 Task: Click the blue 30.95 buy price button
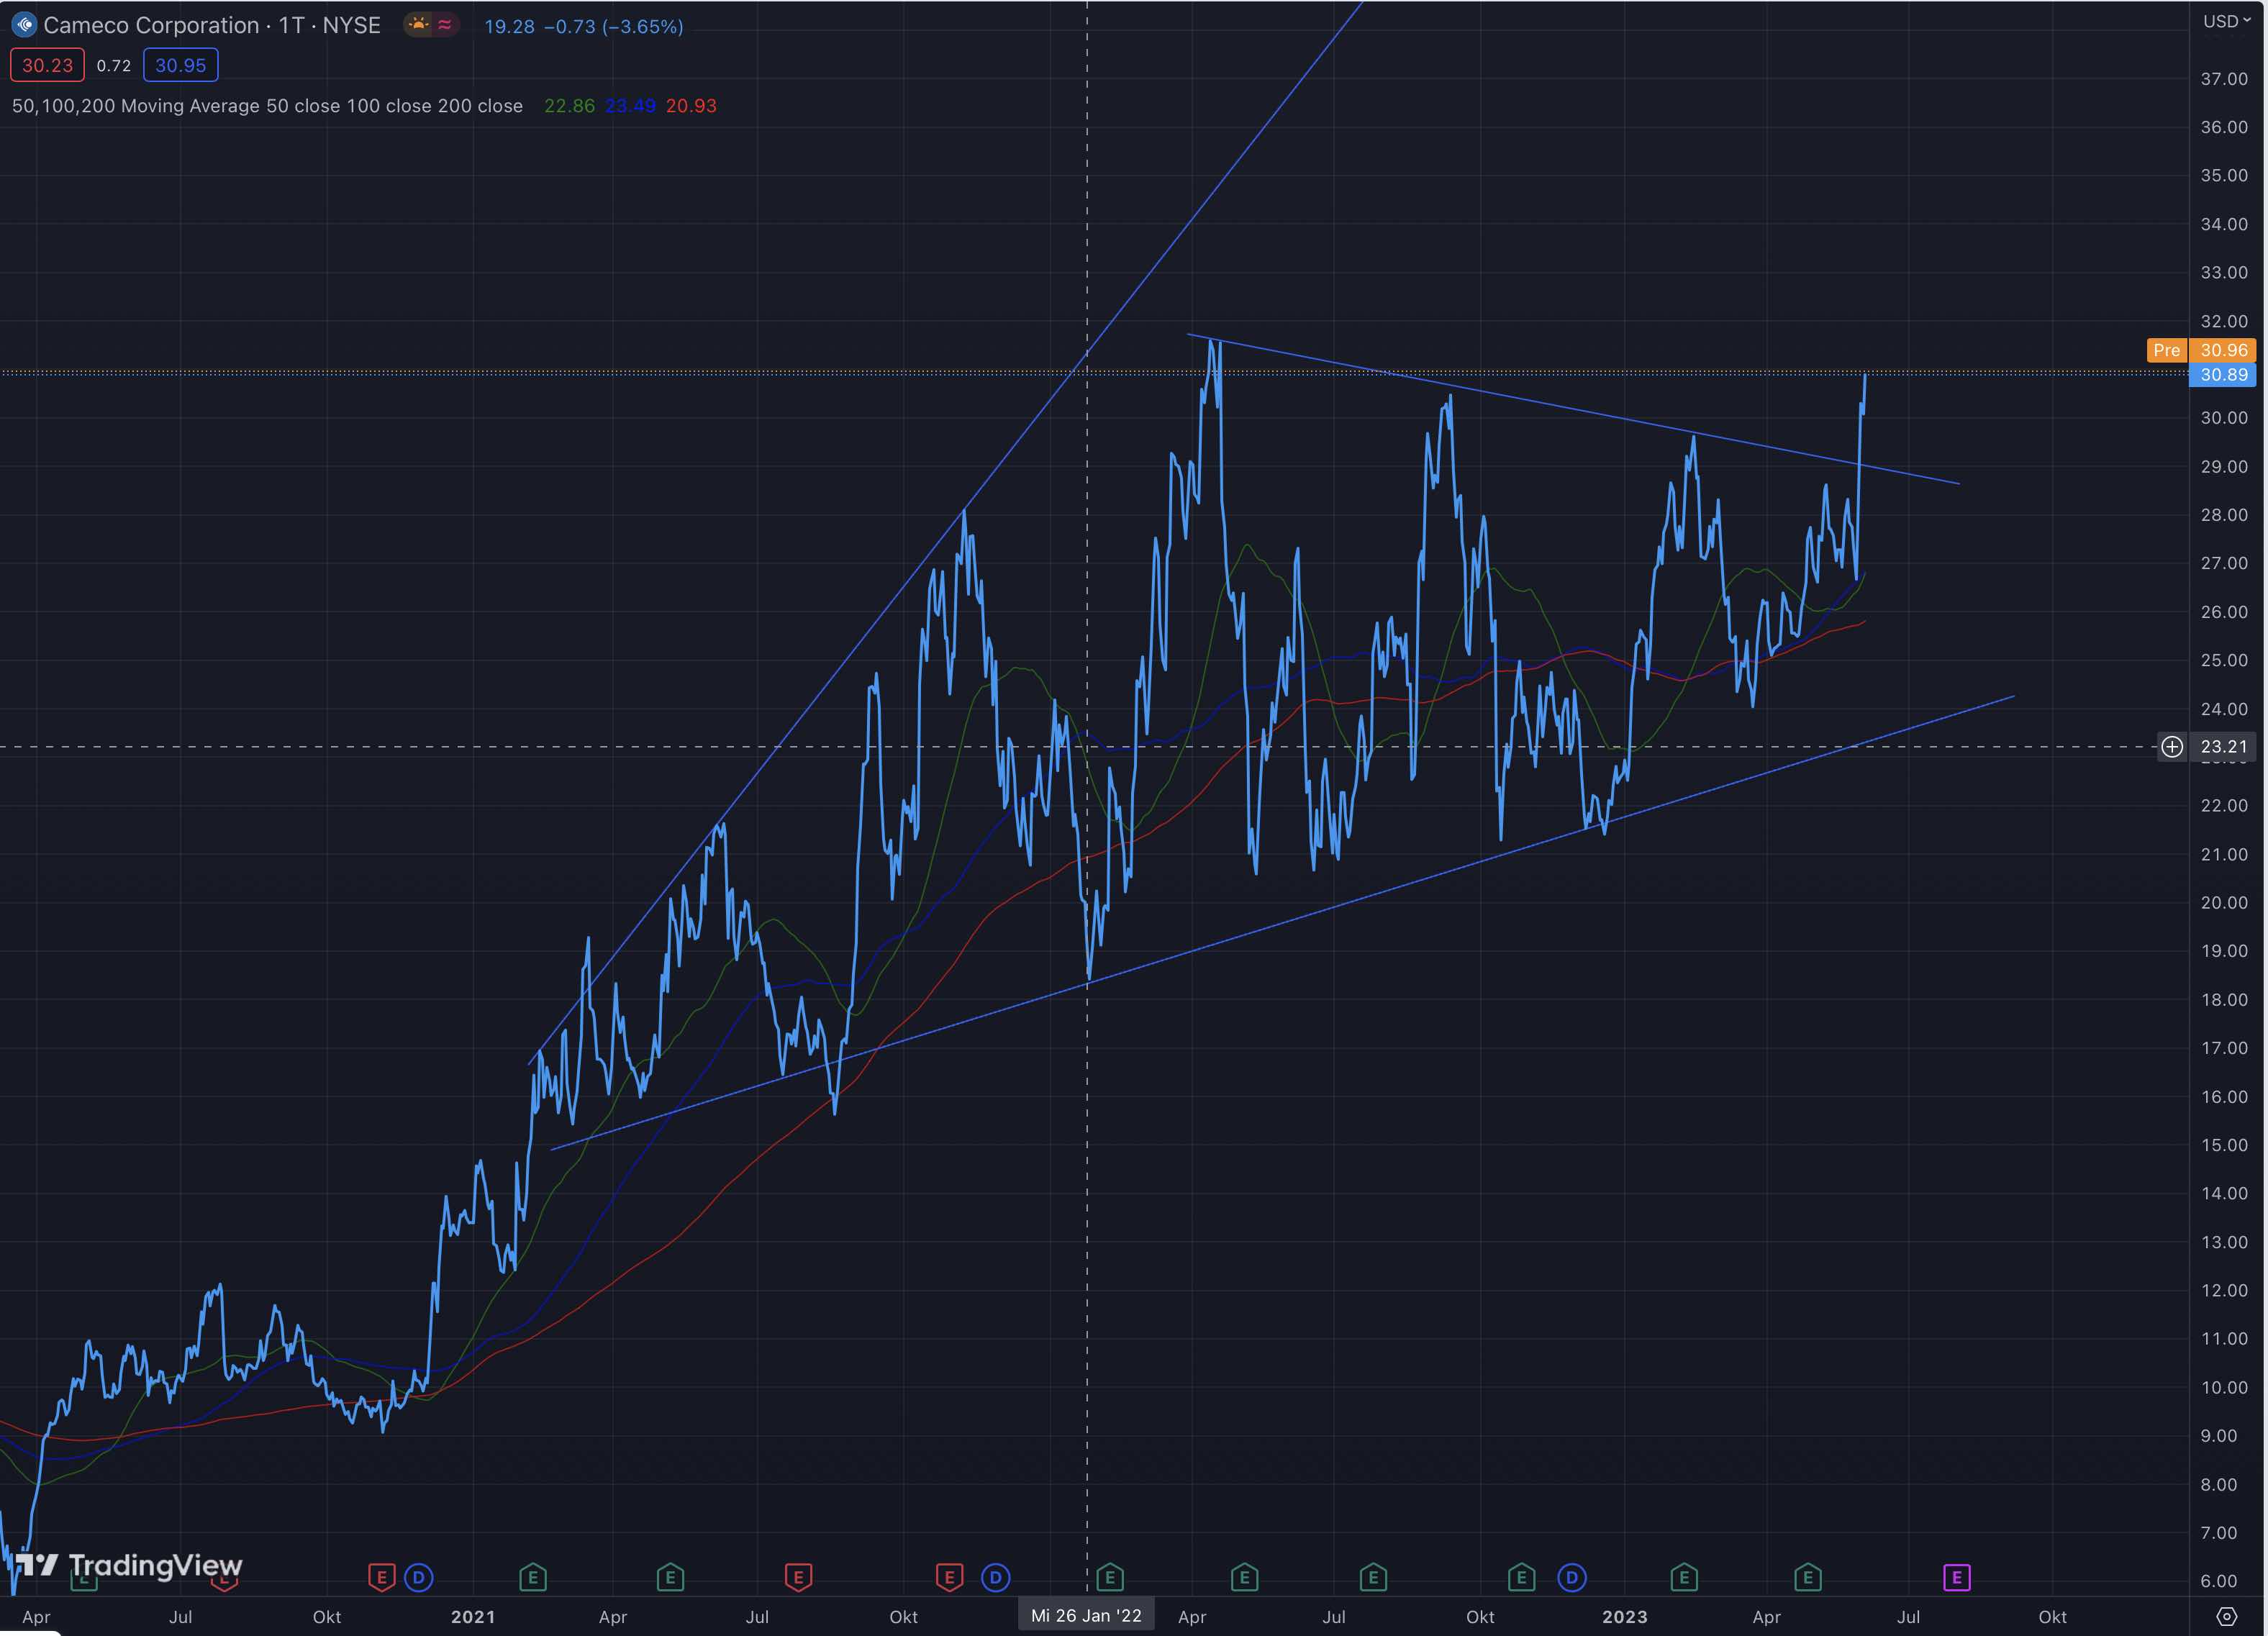pyautogui.click(x=180, y=66)
